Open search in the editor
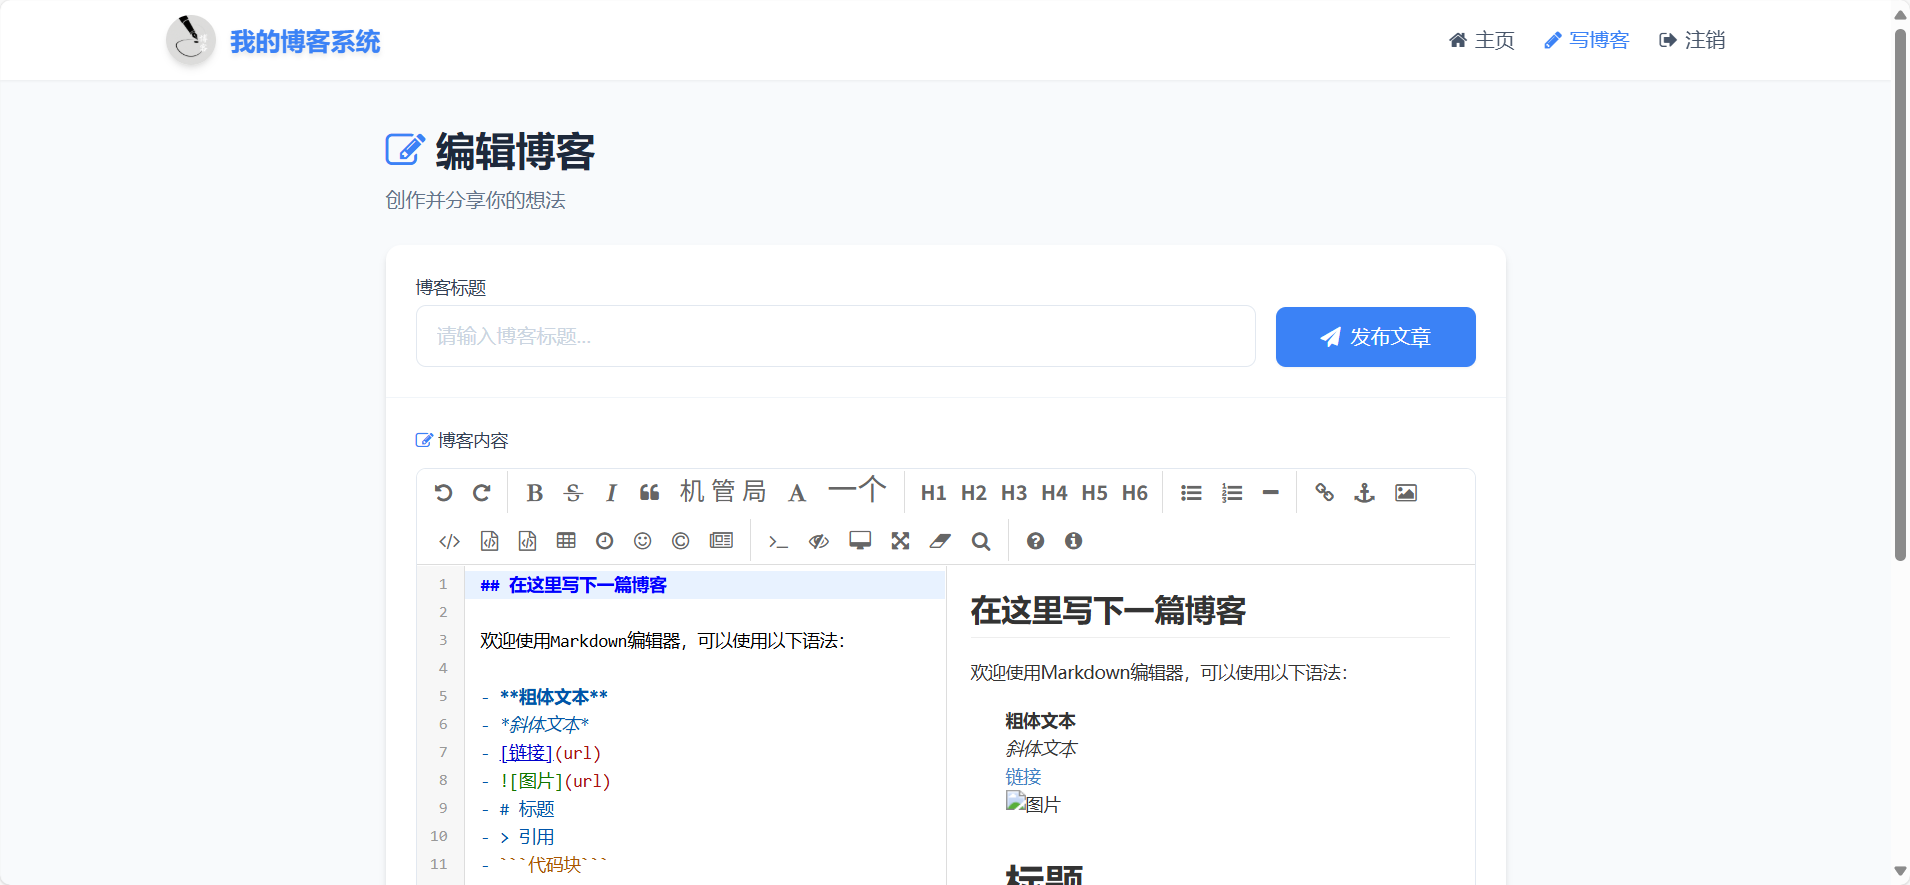 coord(981,541)
